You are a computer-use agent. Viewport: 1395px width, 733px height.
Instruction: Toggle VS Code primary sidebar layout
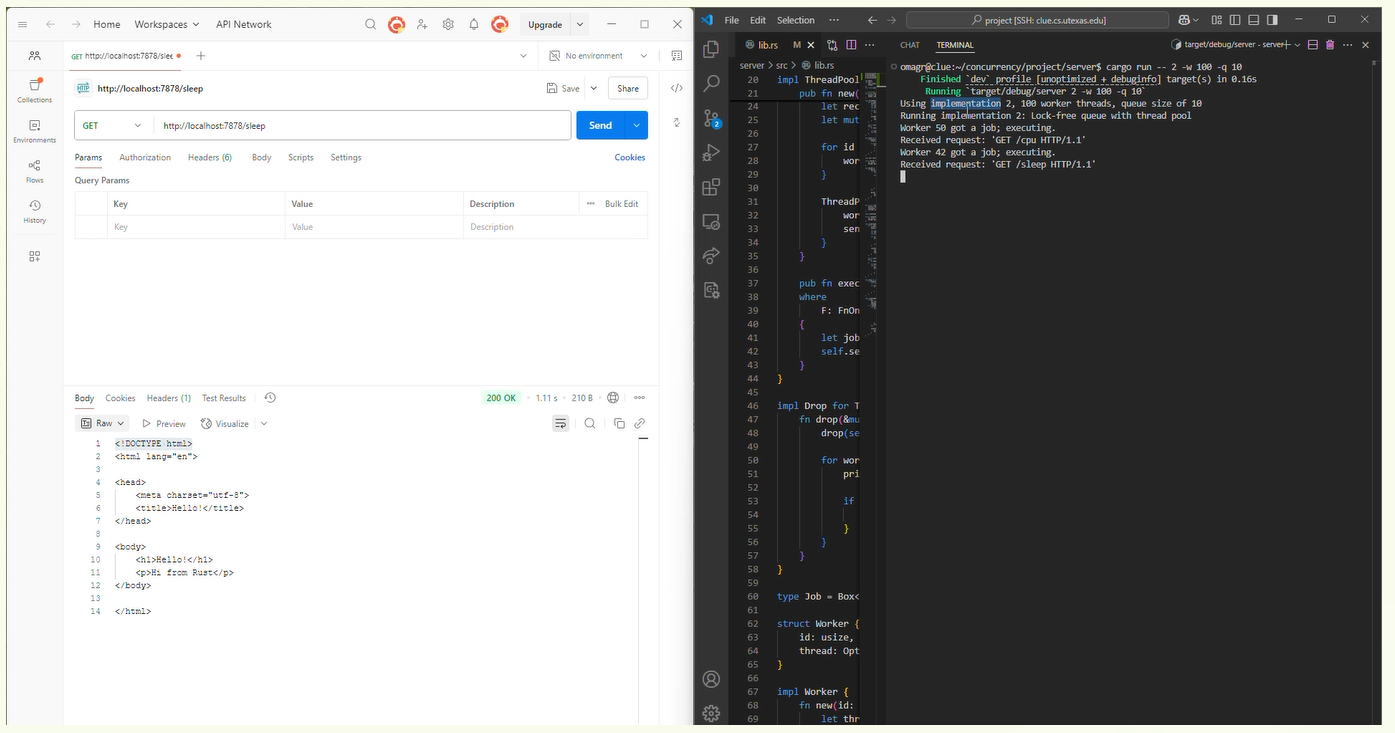click(1235, 20)
